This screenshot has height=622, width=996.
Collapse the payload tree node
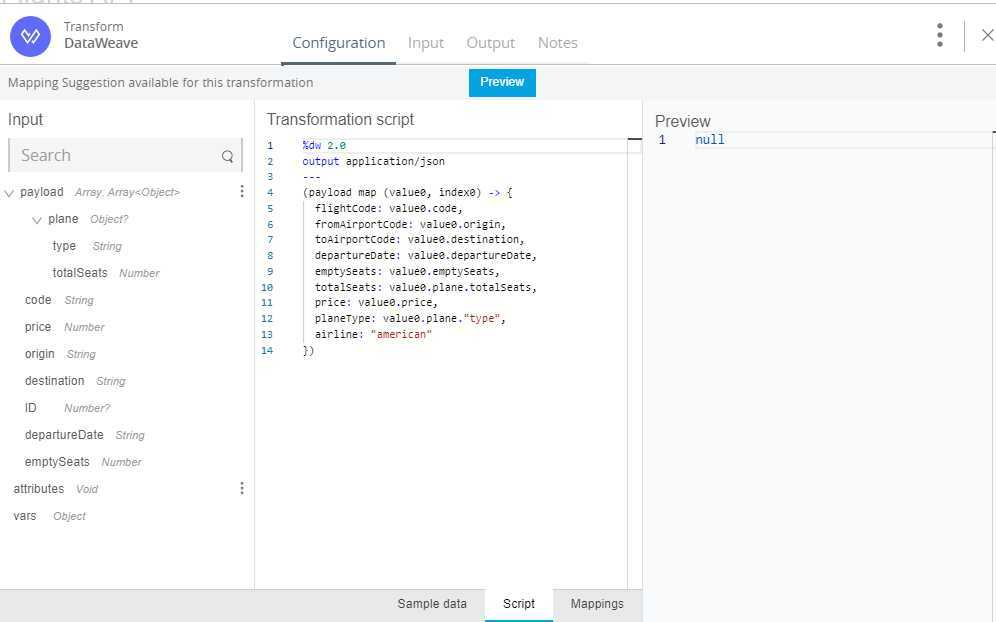[x=10, y=192]
